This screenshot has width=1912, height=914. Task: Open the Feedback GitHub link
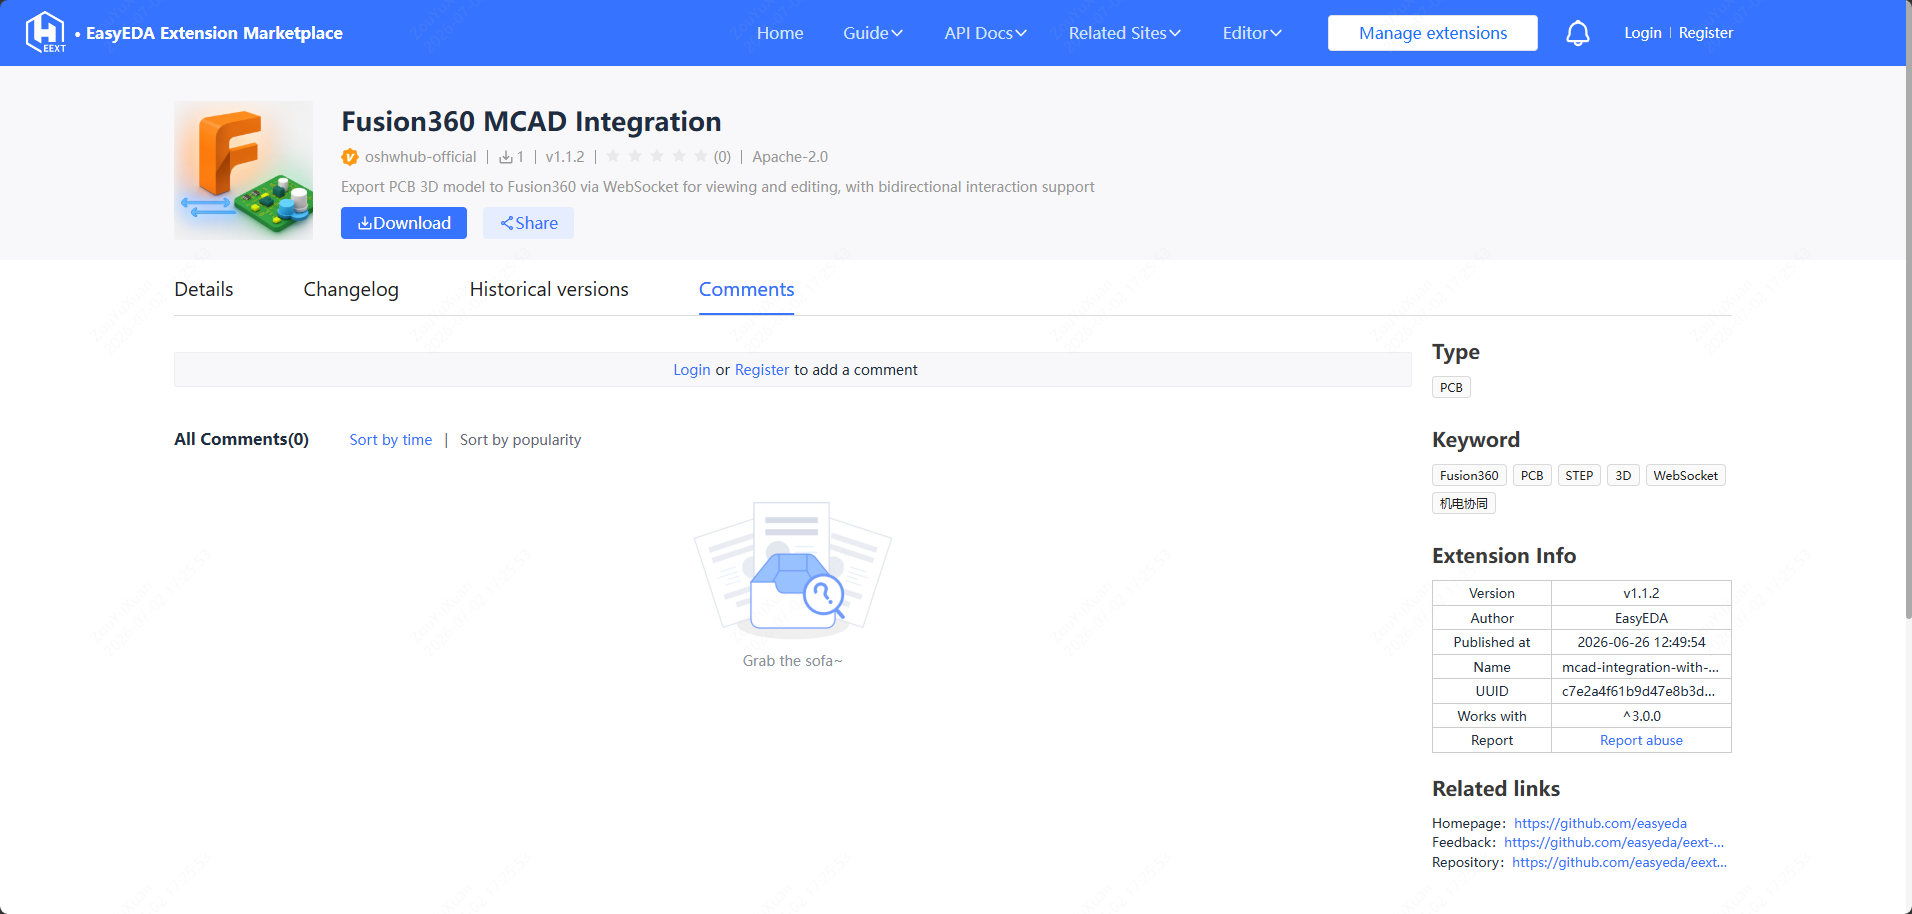(1614, 842)
